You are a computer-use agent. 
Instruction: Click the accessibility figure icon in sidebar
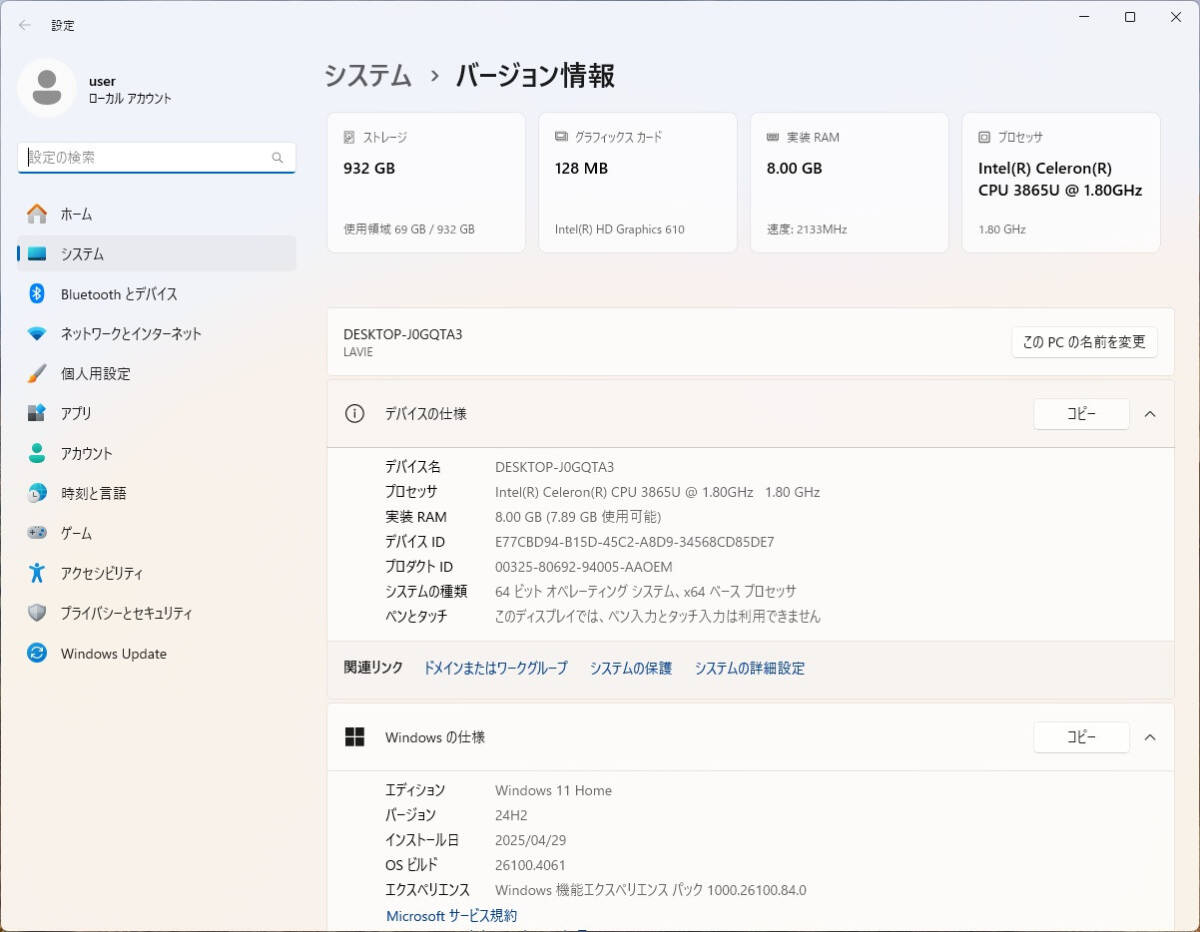click(x=37, y=573)
